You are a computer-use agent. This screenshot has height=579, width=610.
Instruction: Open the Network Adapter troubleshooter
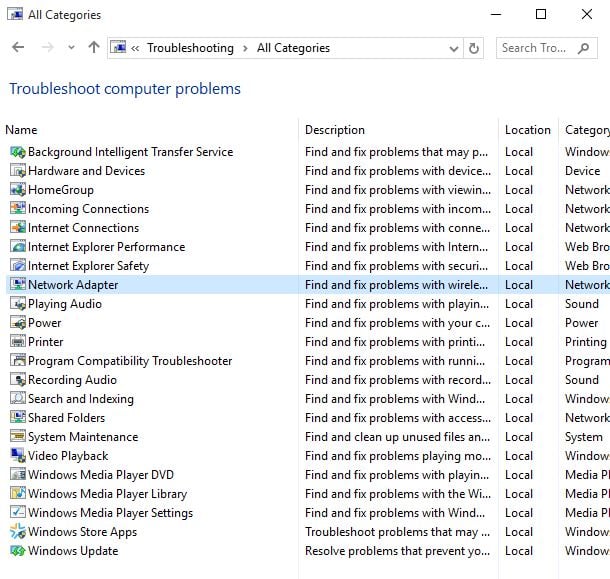[x=73, y=284]
